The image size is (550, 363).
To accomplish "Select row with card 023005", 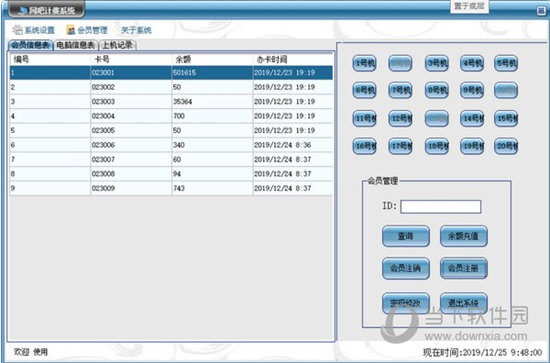I will tap(171, 130).
